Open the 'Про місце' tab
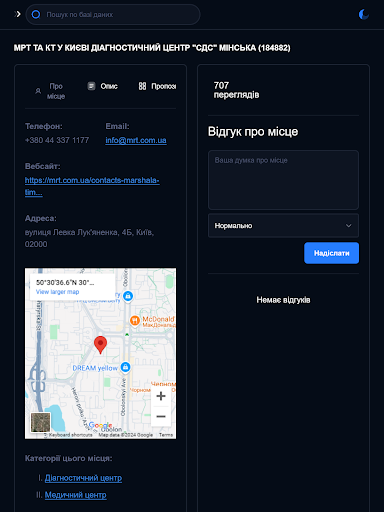The height and width of the screenshot is (512, 384). click(x=50, y=91)
